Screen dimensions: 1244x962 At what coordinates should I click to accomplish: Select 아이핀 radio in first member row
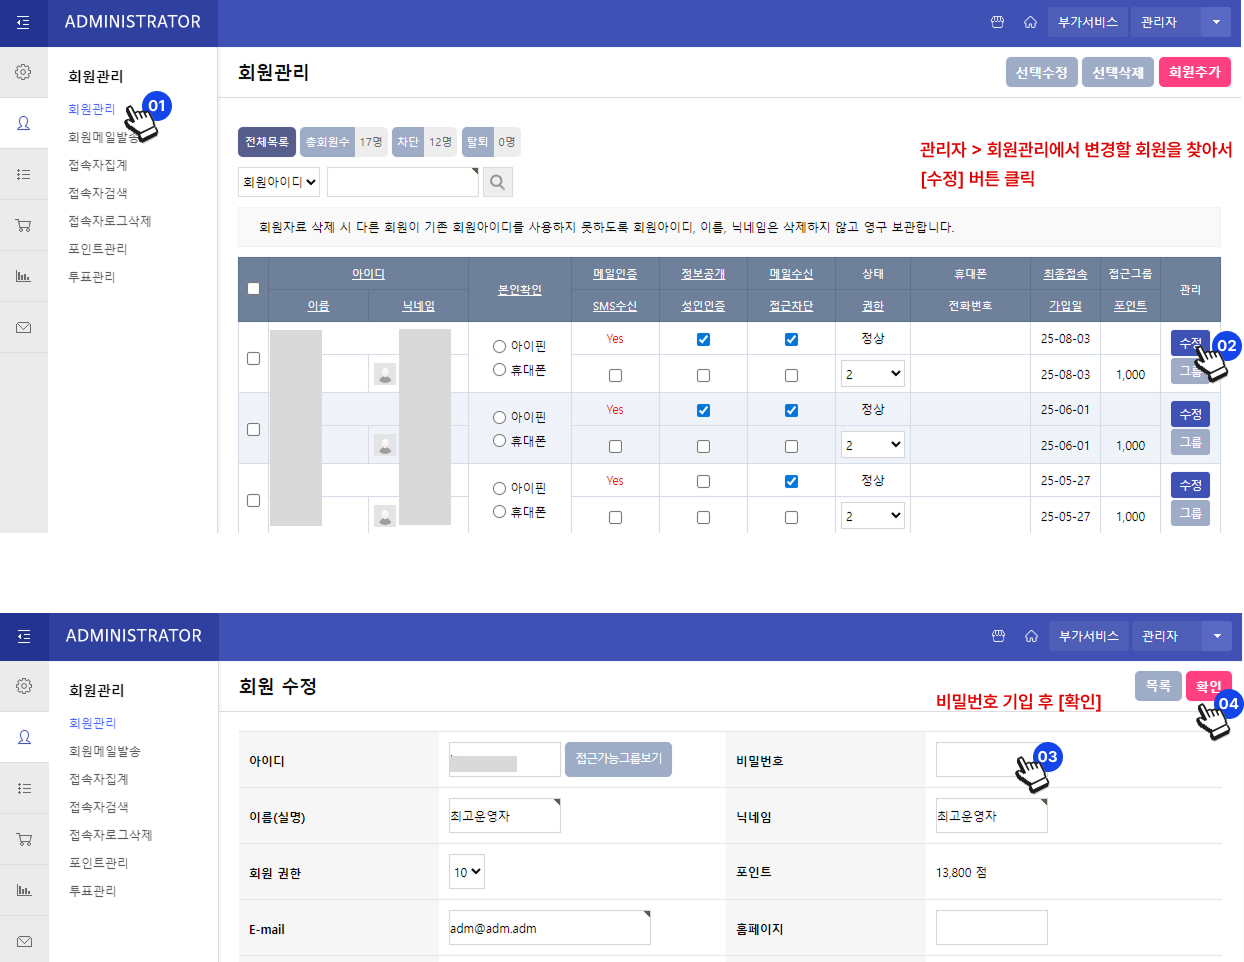click(x=499, y=346)
